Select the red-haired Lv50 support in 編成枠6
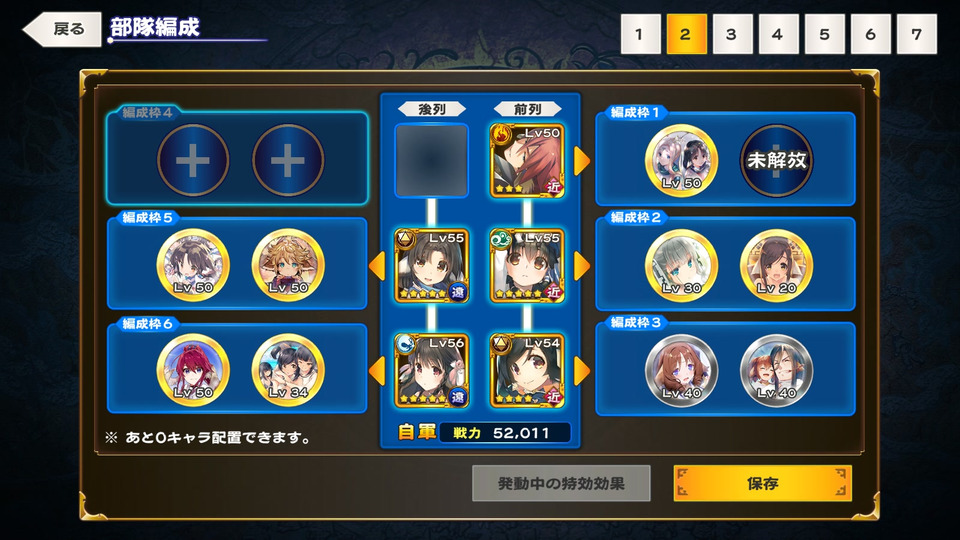Image resolution: width=960 pixels, height=540 pixels. [193, 370]
